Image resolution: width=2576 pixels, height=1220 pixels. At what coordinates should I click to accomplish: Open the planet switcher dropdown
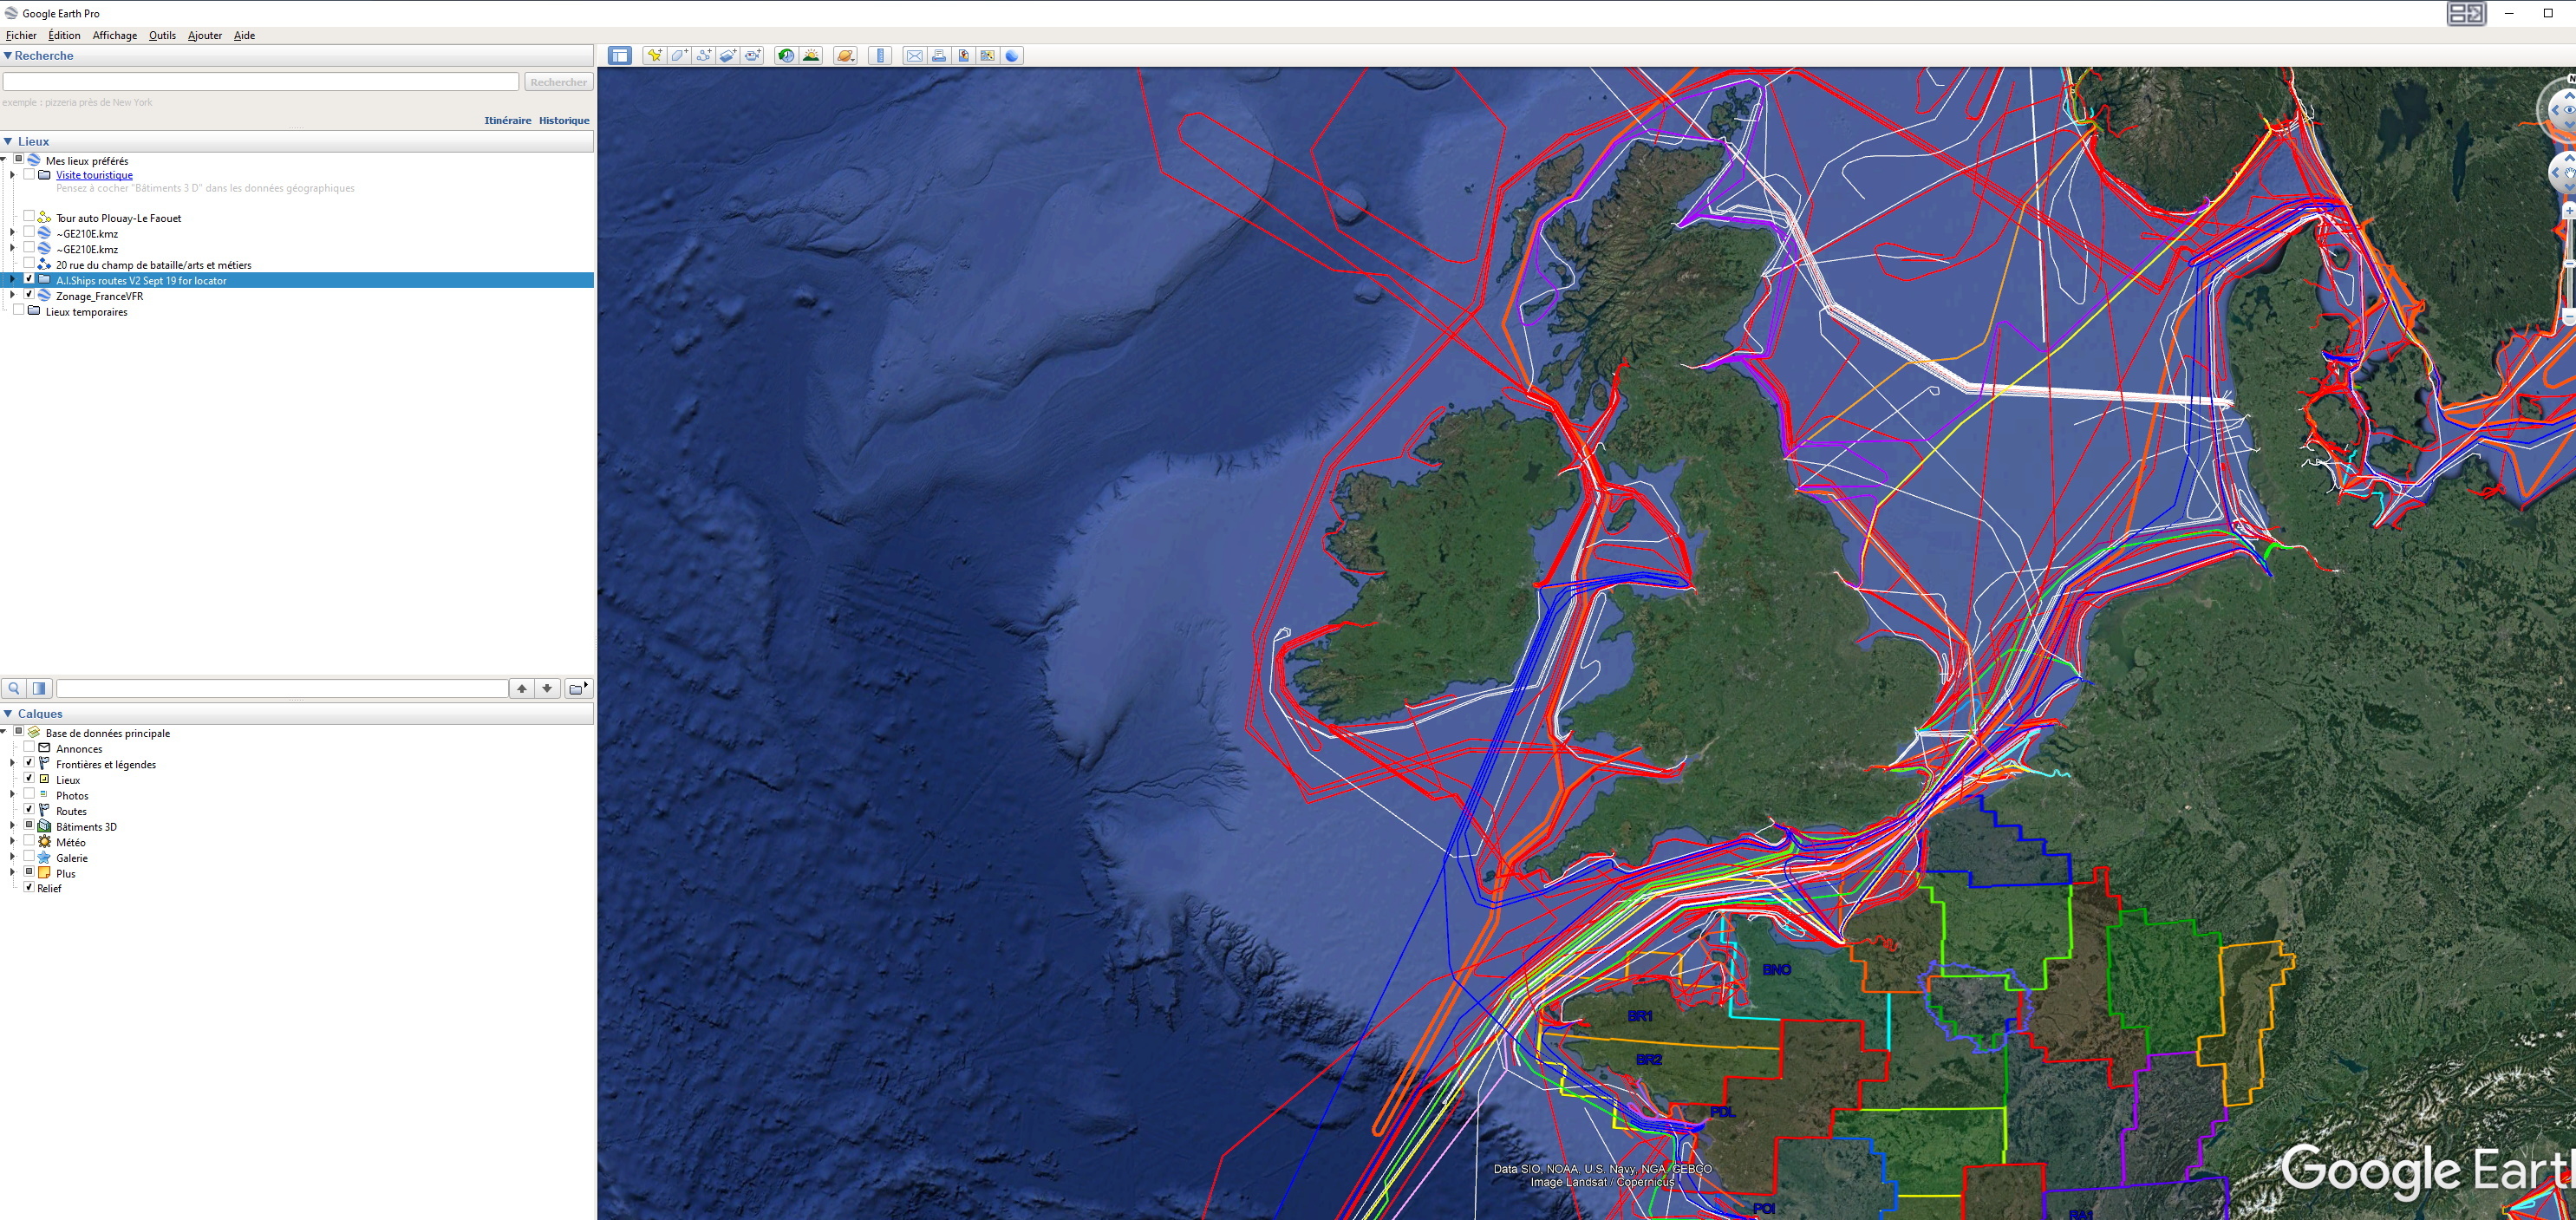[845, 56]
